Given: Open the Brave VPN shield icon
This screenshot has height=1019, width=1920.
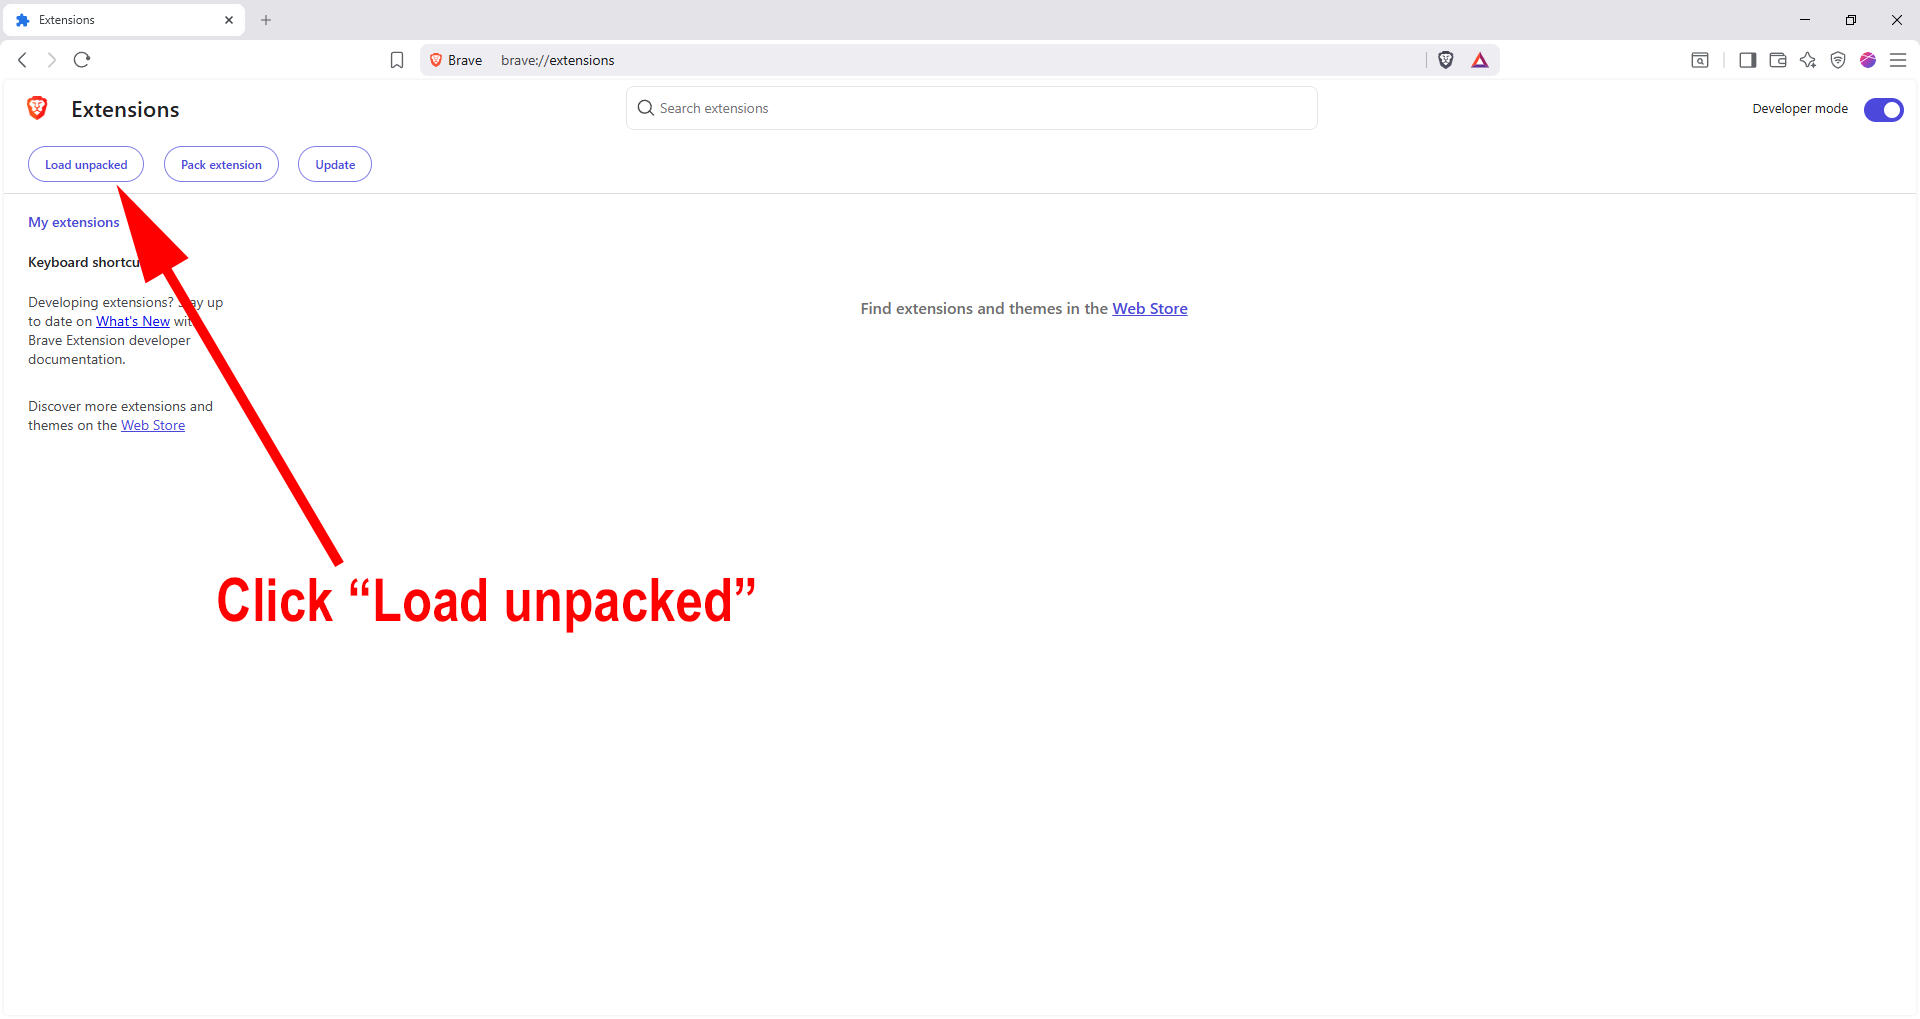Looking at the screenshot, I should coord(1837,60).
